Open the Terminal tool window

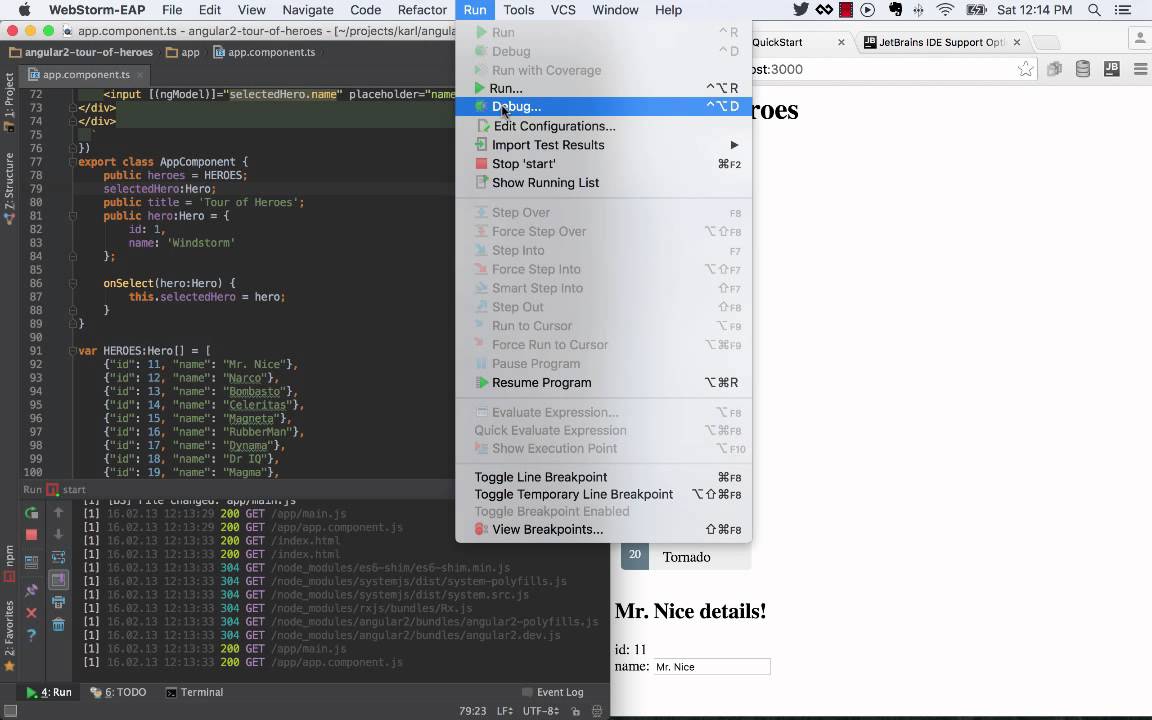[x=195, y=692]
